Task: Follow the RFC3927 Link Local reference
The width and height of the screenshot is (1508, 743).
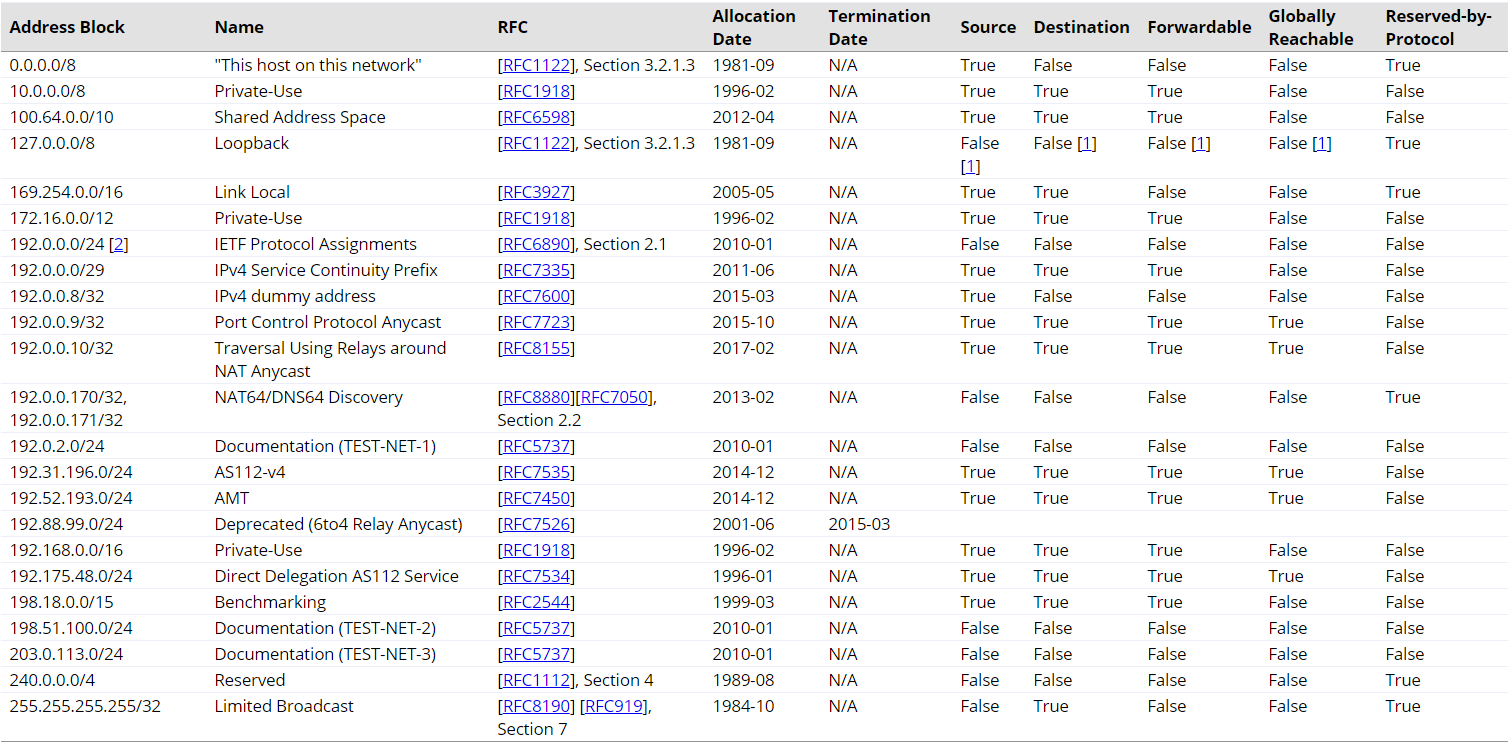Action: coord(537,192)
